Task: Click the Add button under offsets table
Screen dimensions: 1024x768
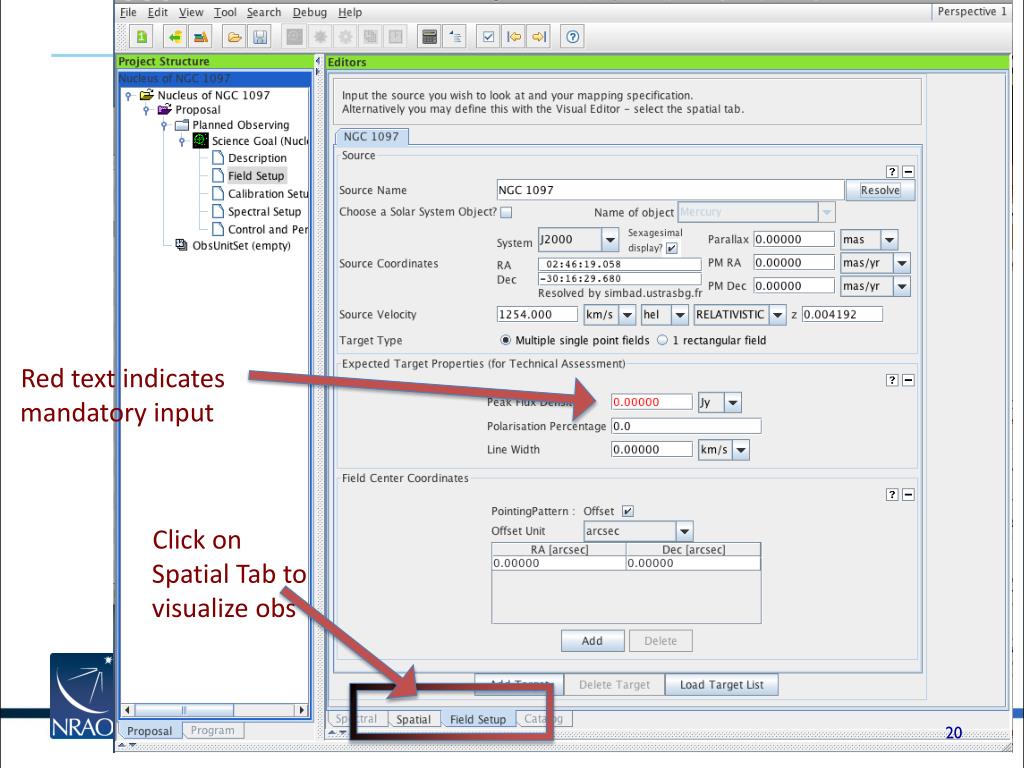Action: (x=592, y=641)
